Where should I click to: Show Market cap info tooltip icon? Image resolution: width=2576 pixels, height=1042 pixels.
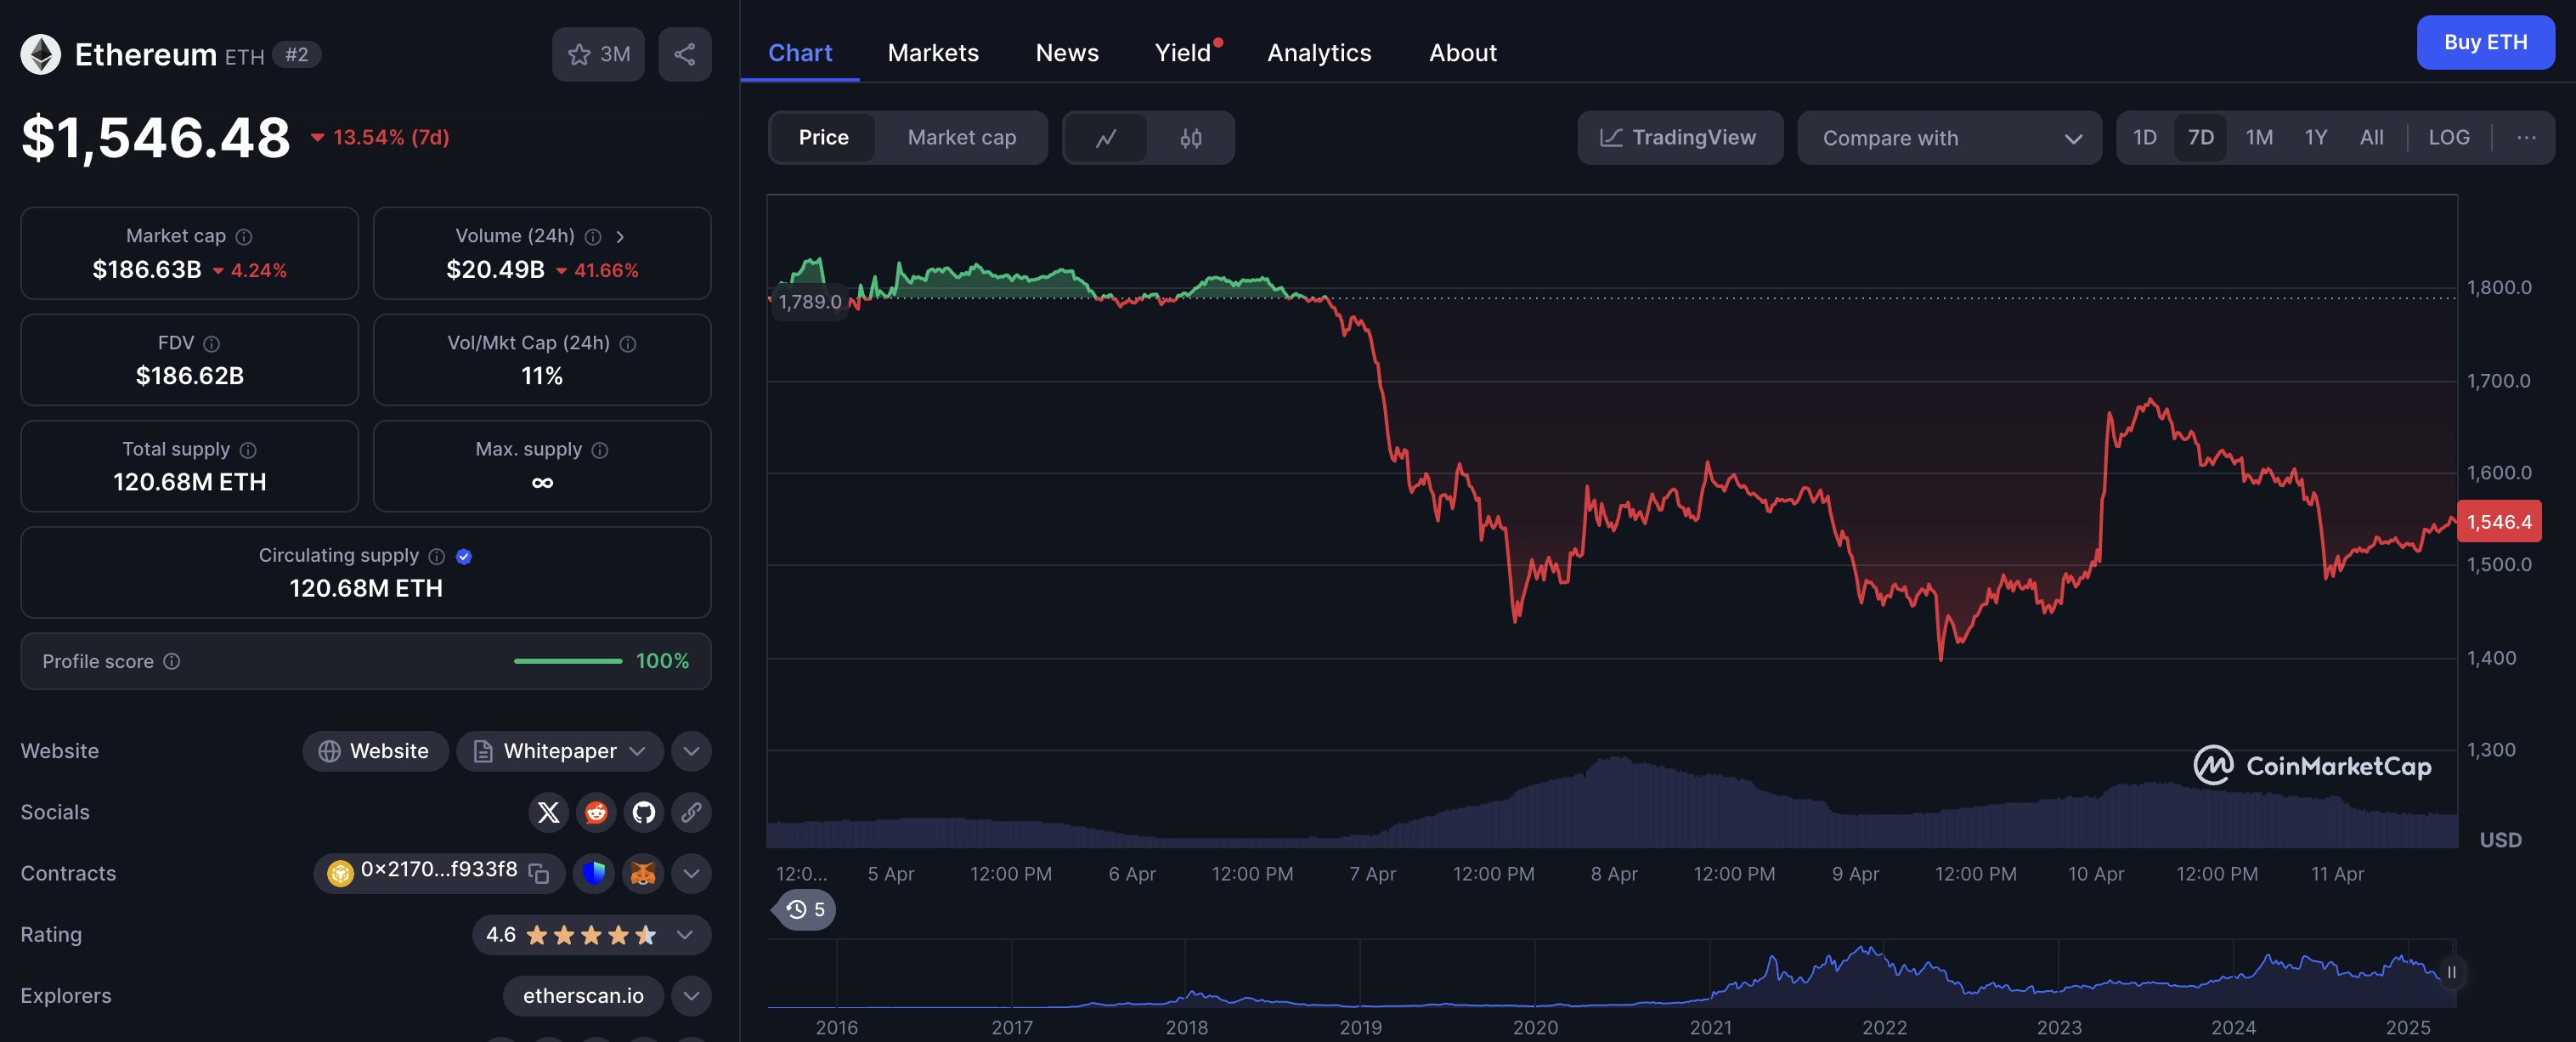(x=244, y=237)
